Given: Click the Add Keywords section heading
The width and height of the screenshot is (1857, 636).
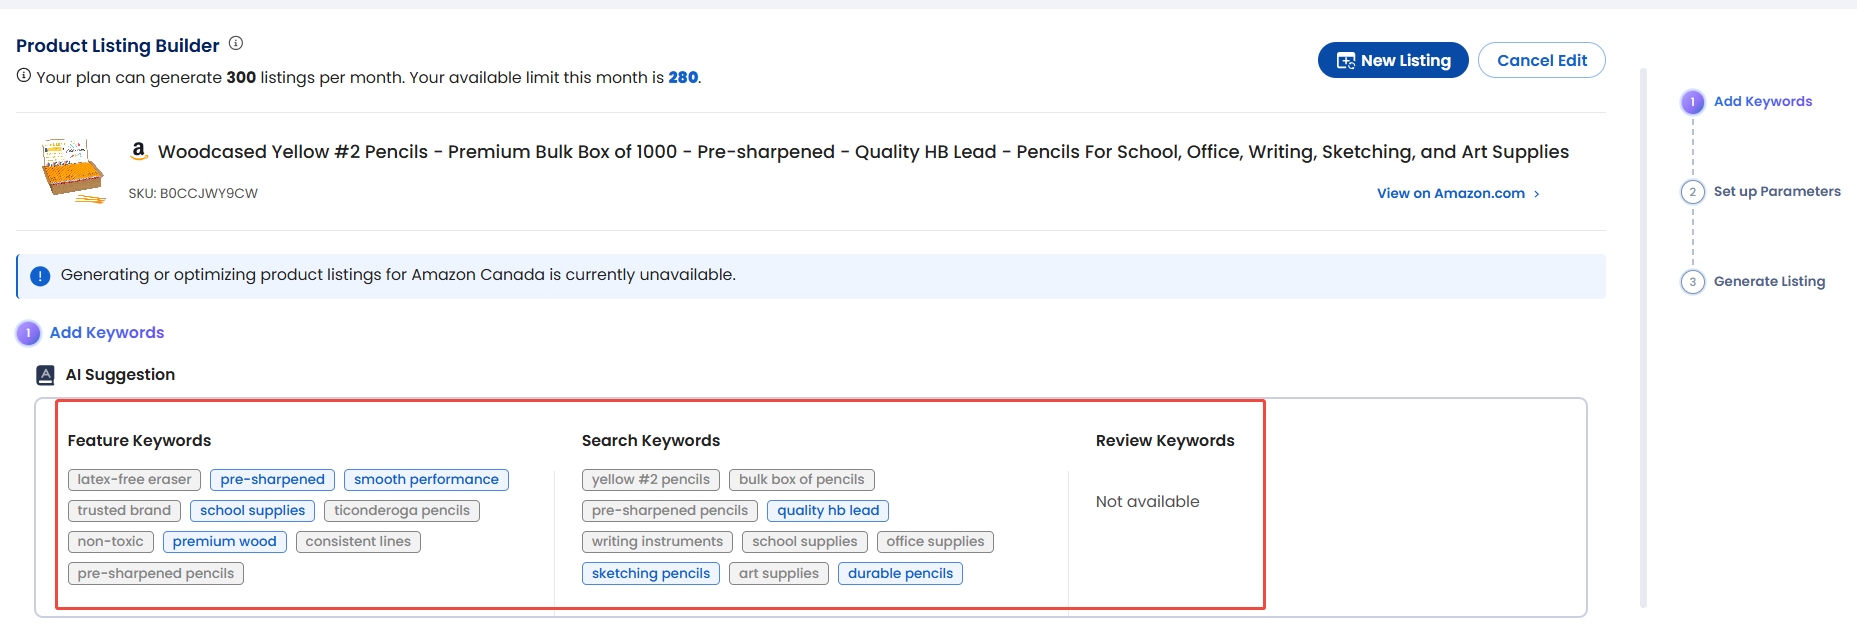Looking at the screenshot, I should [x=107, y=333].
